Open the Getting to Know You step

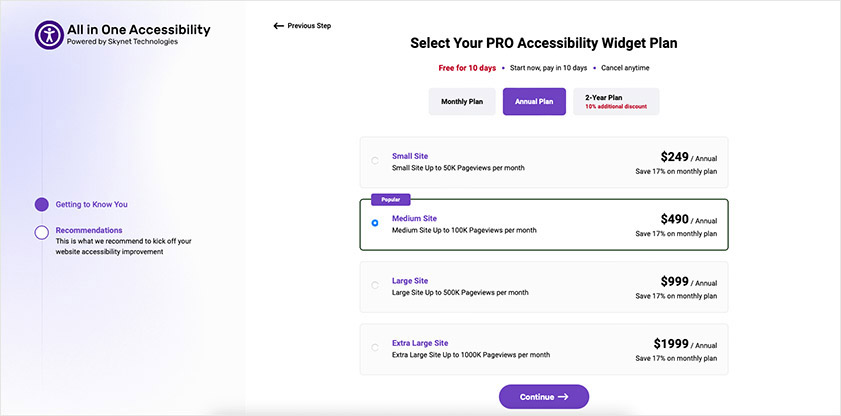[x=92, y=204]
